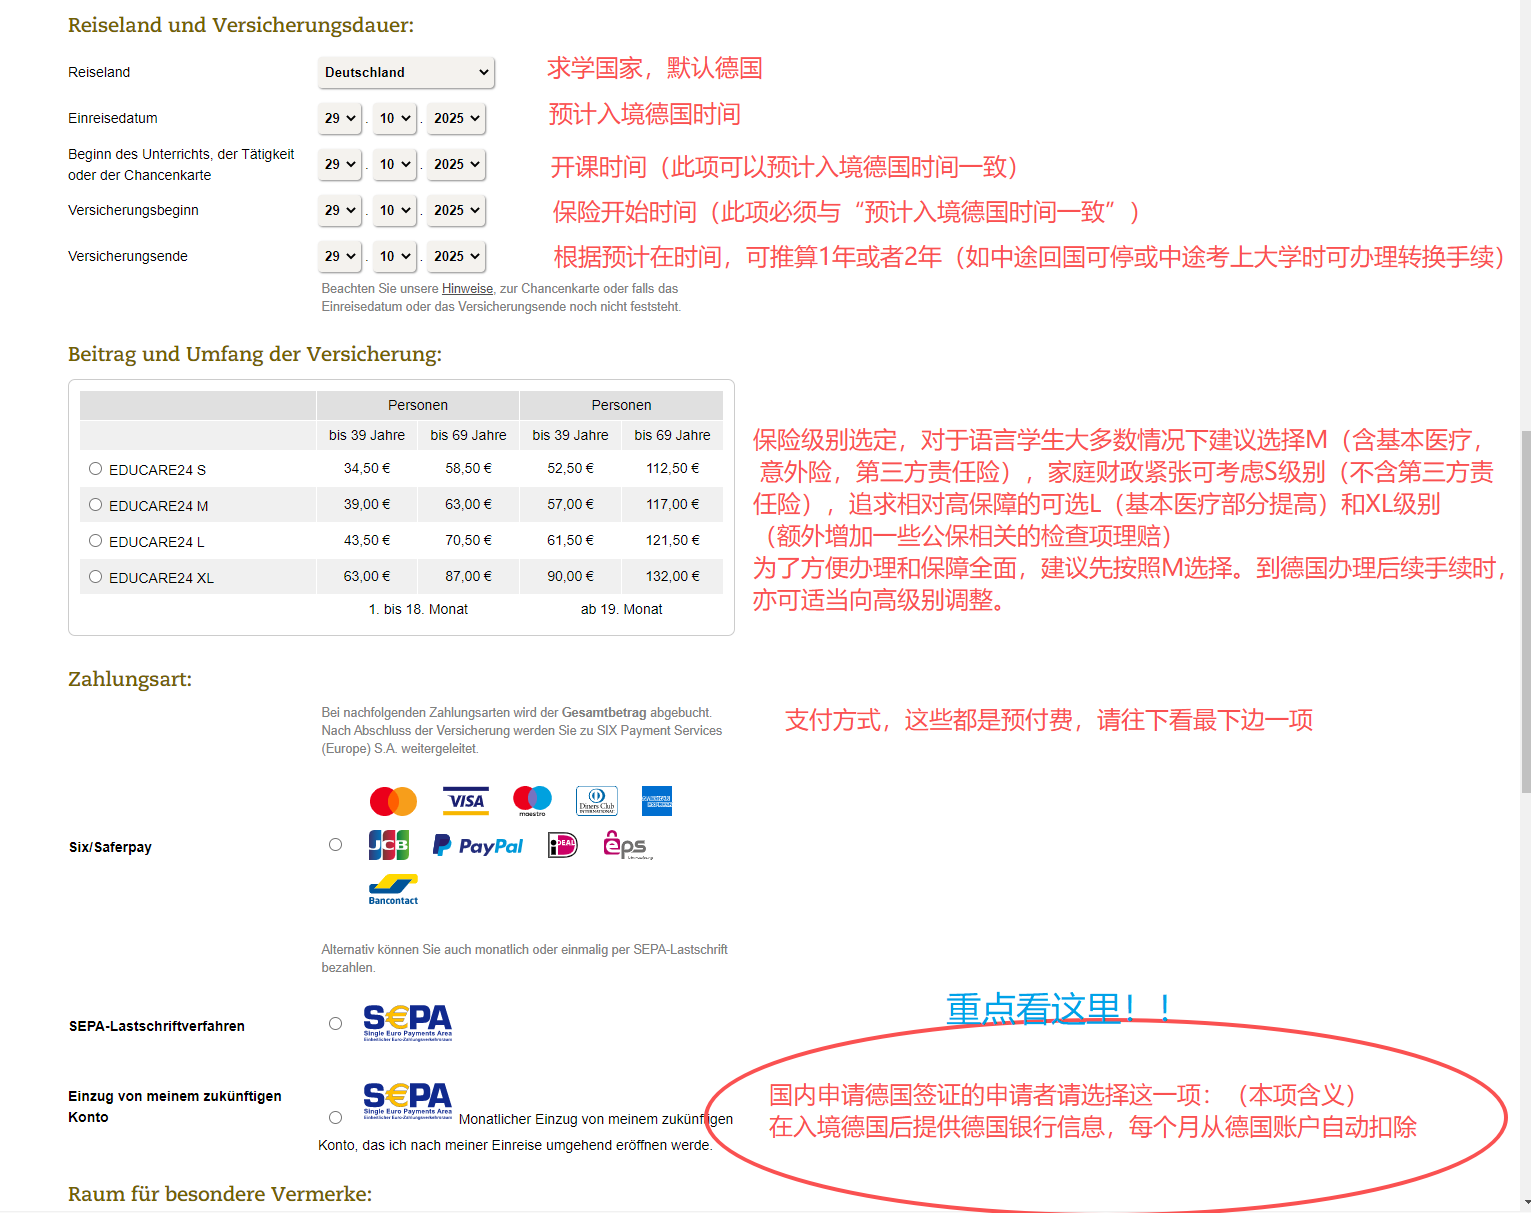Open the Einreisedatum year dropdown
1531x1213 pixels.
tap(456, 118)
